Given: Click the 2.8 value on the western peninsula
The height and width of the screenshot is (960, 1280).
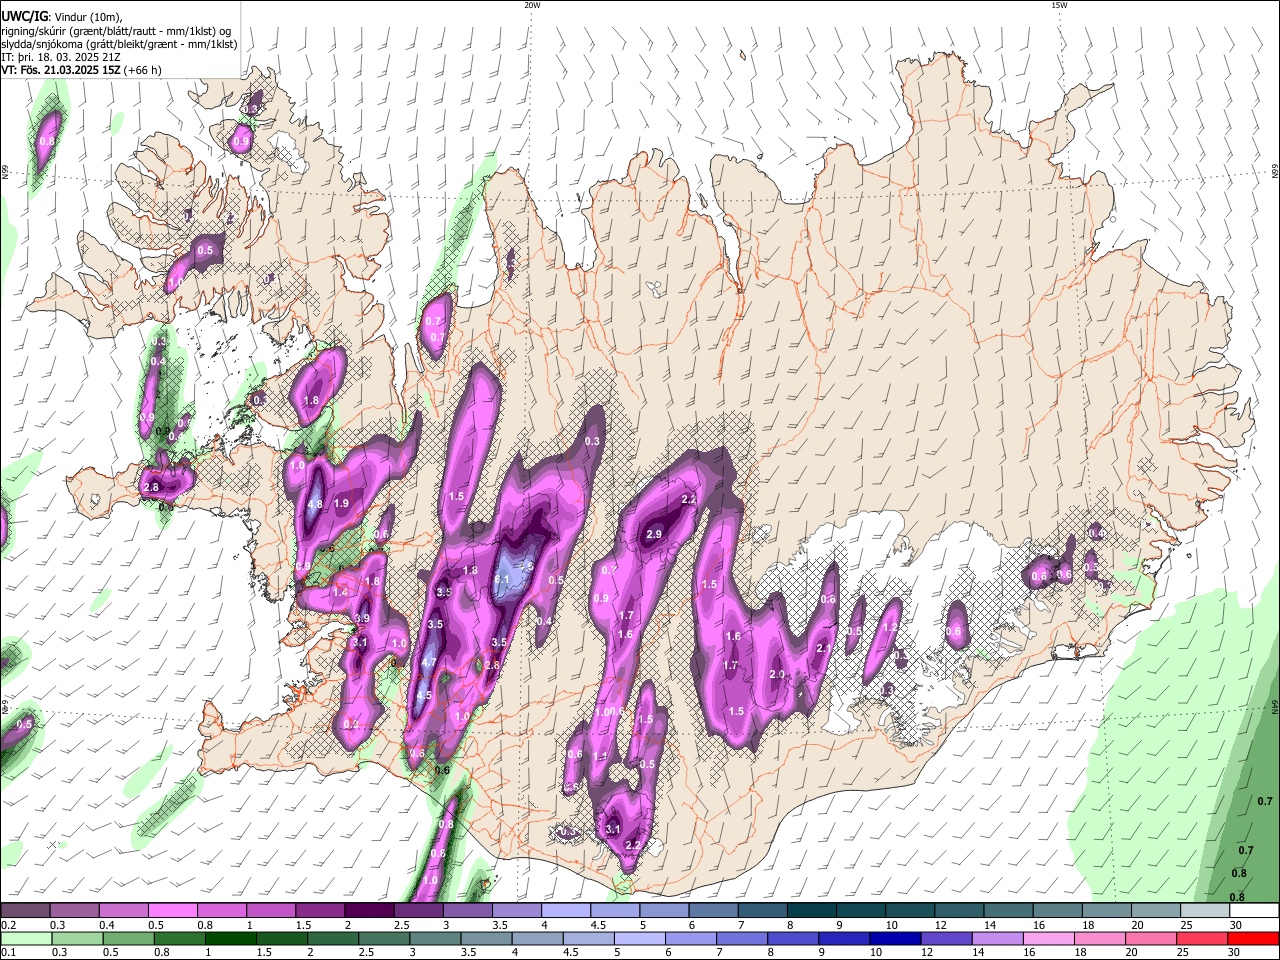Looking at the screenshot, I should 151,488.
